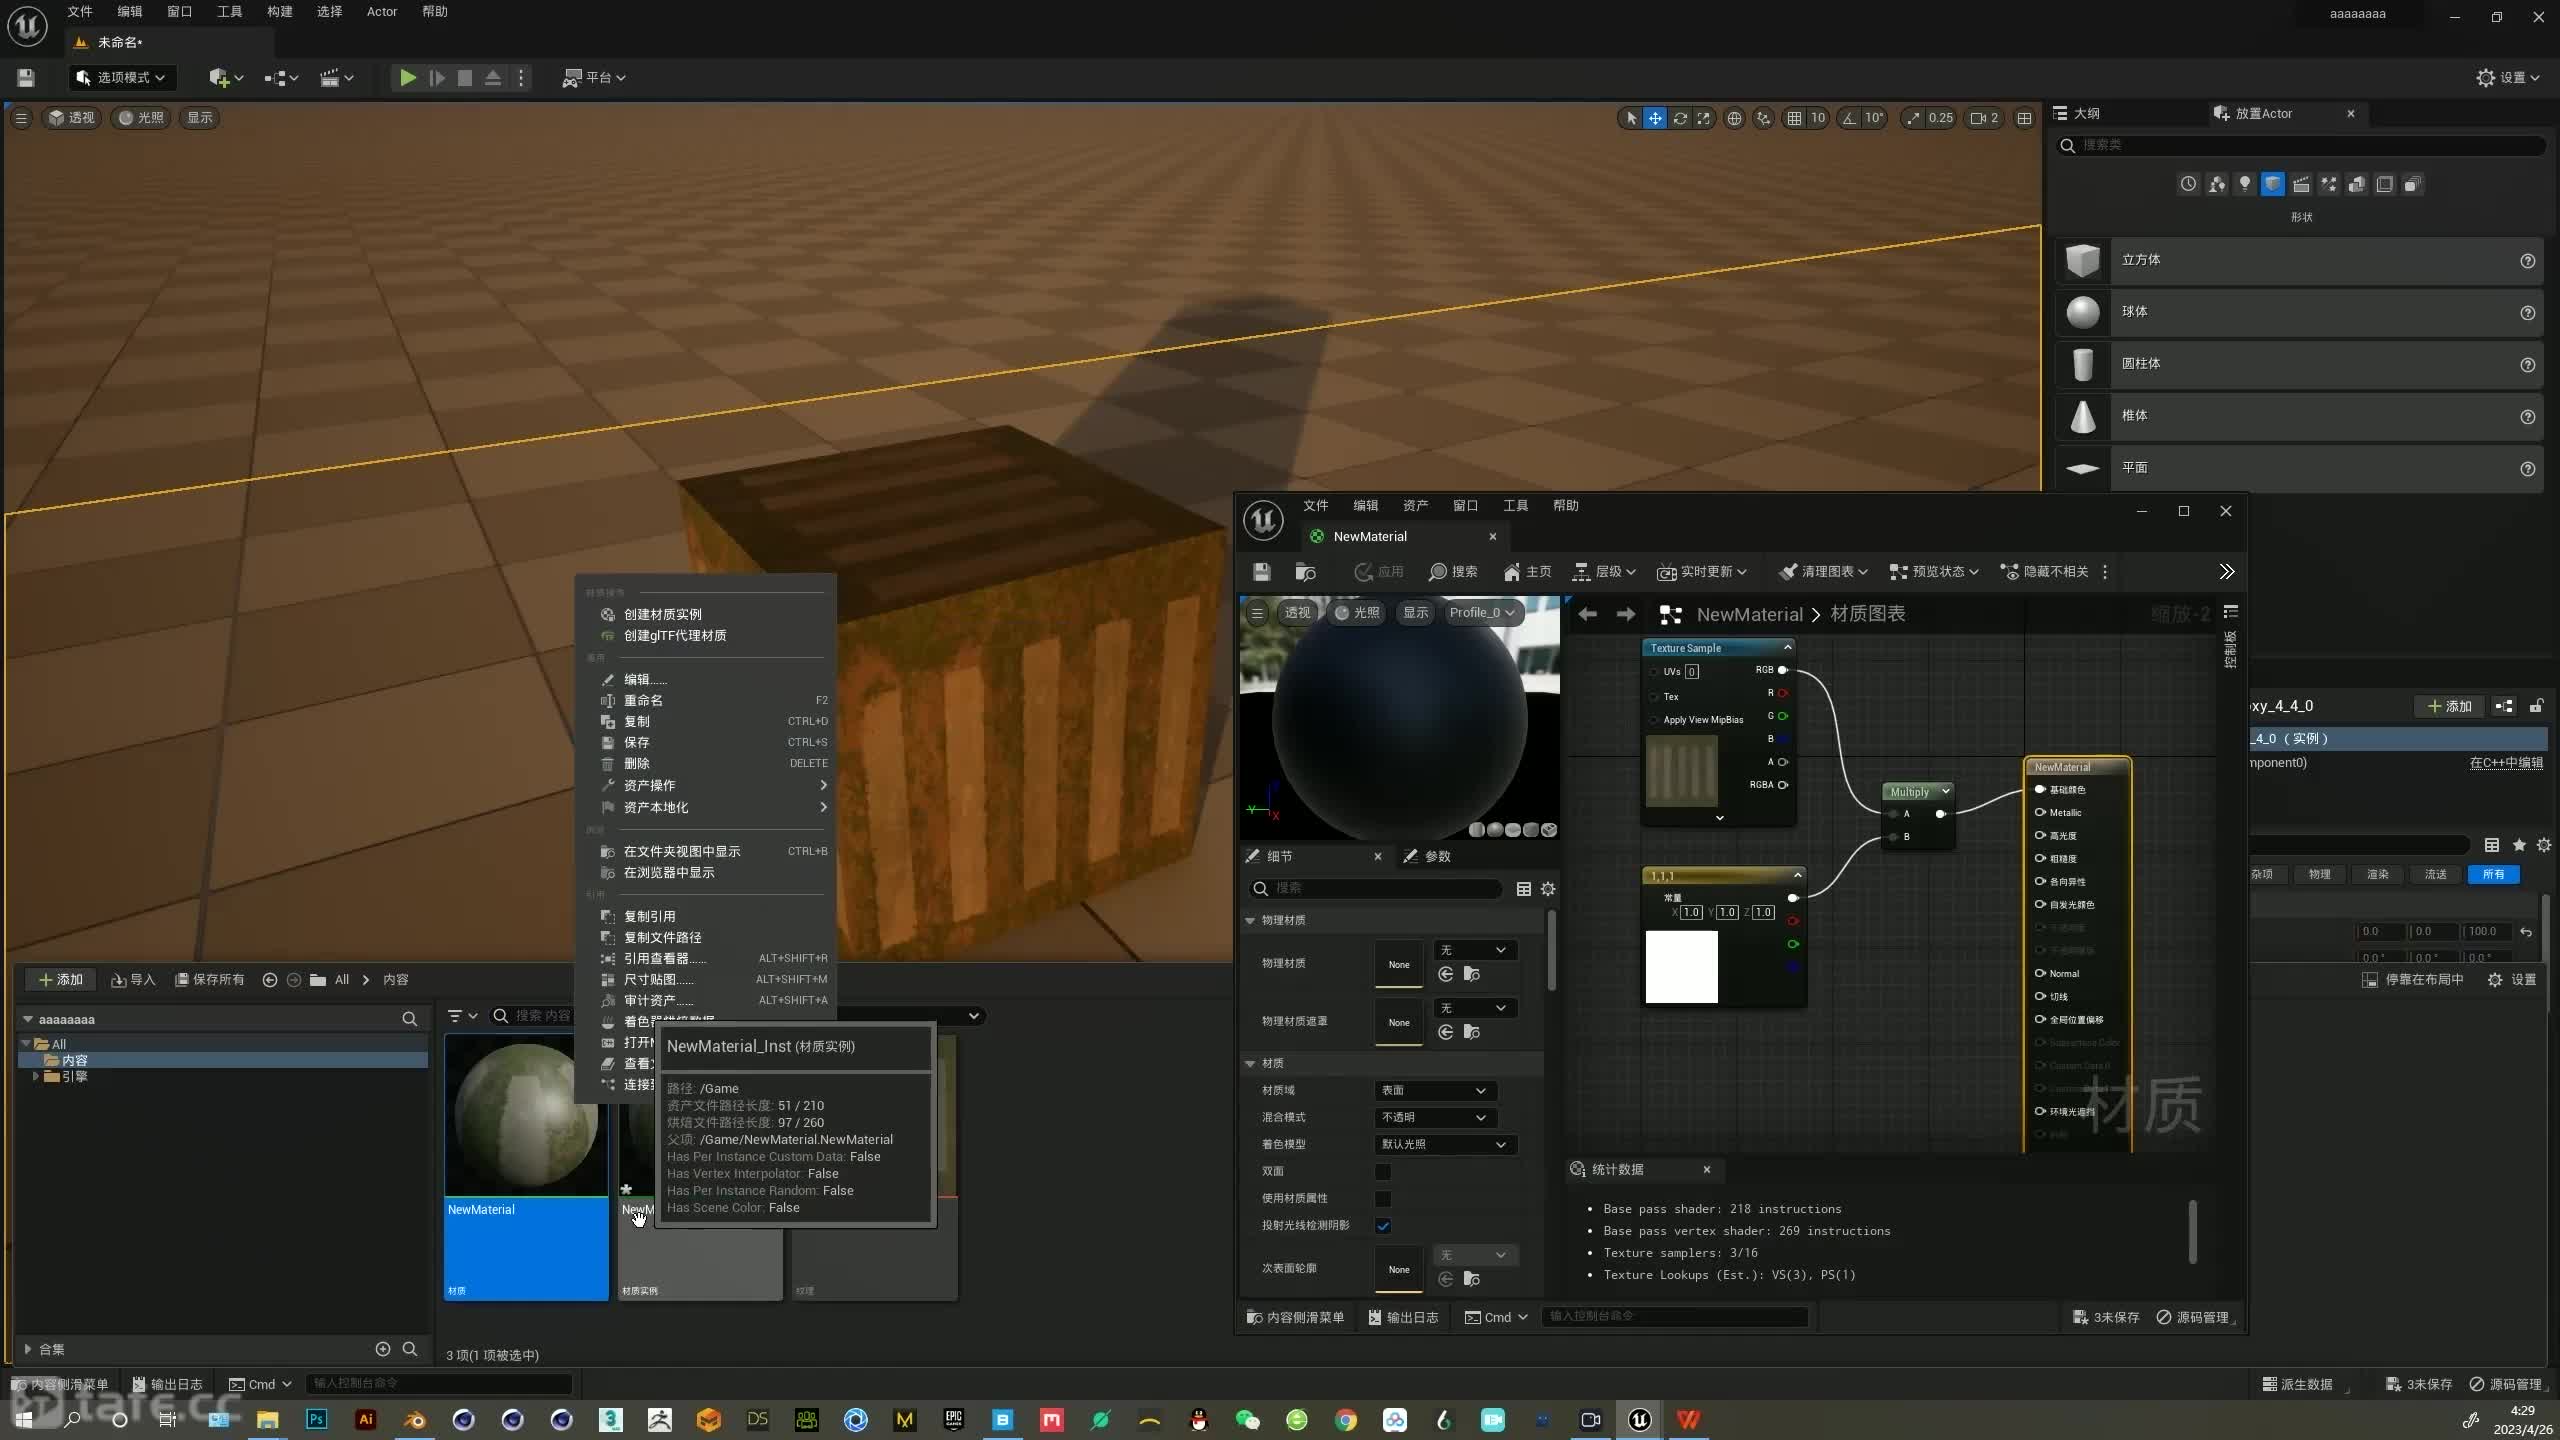Open the Unreal Engine taskbar icon

[x=1640, y=1419]
